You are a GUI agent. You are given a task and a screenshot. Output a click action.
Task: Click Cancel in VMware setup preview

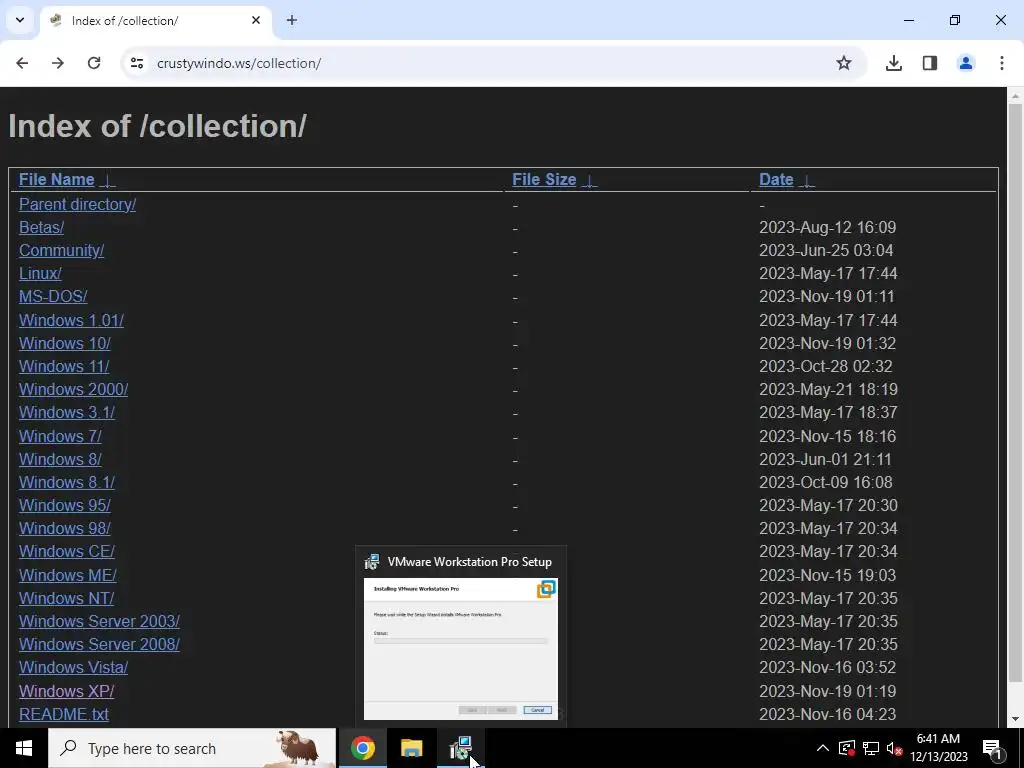(537, 710)
